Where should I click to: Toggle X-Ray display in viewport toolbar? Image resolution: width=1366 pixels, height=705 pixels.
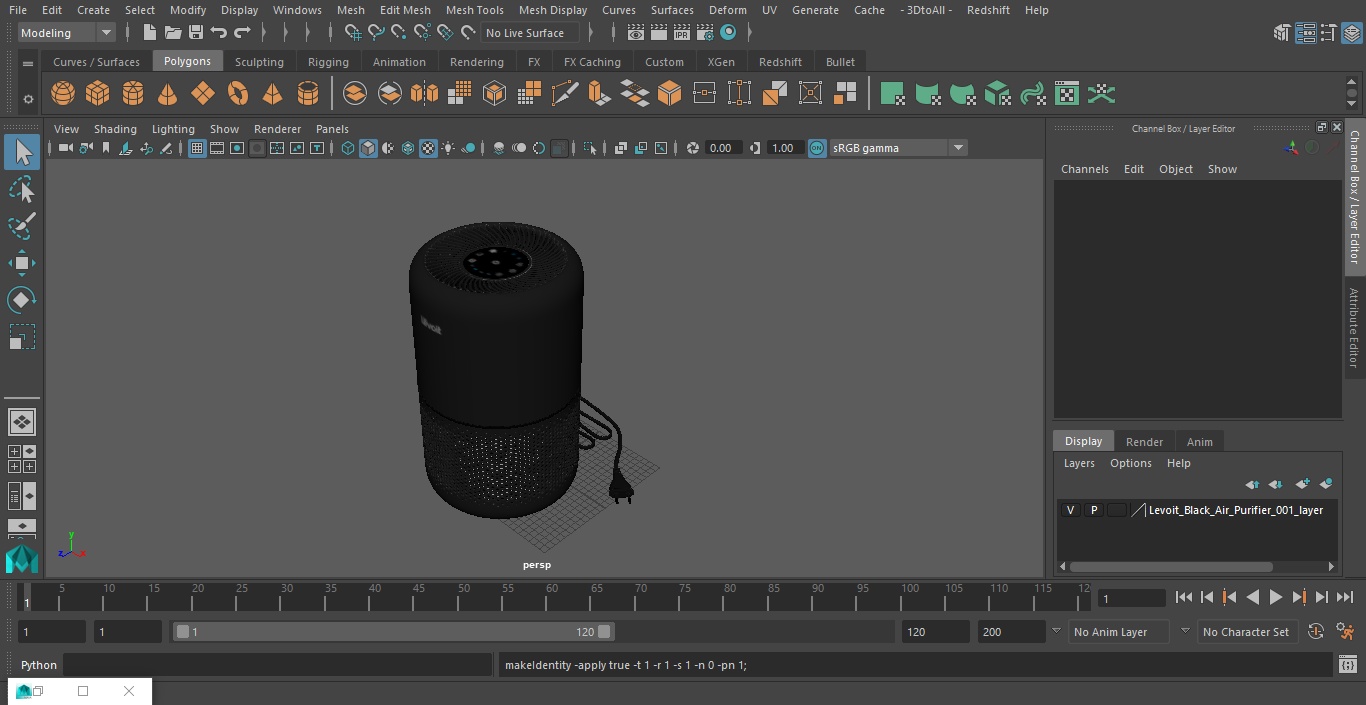(621, 148)
